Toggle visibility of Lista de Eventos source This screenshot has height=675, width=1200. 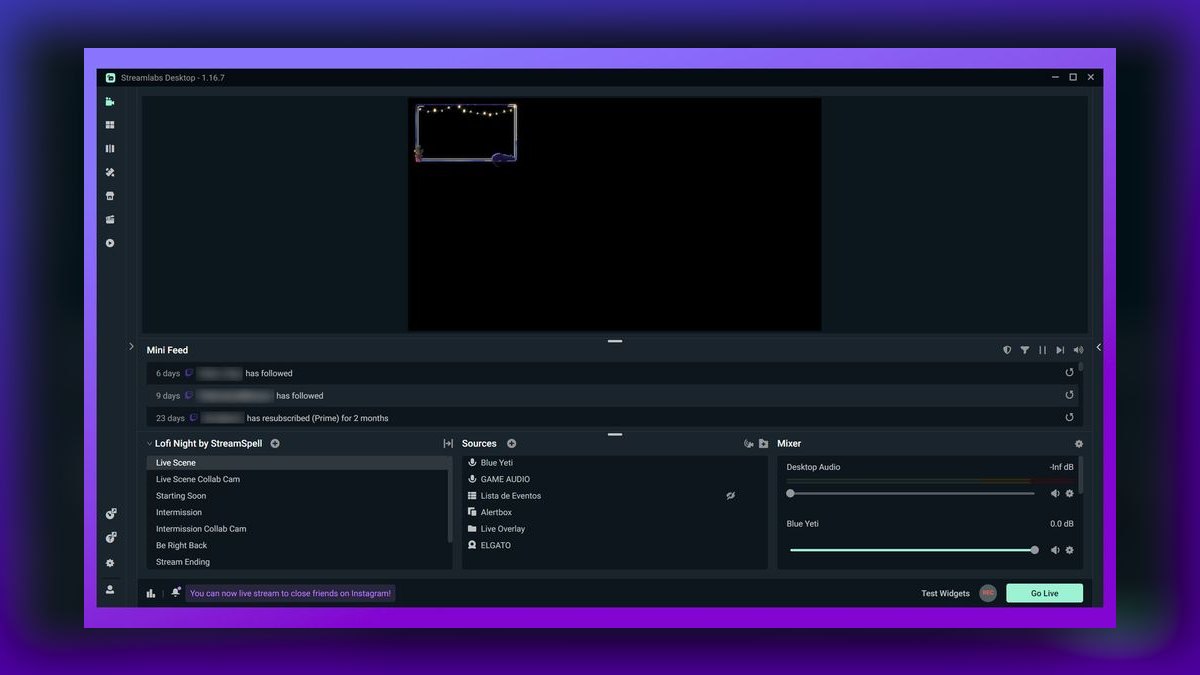[731, 496]
